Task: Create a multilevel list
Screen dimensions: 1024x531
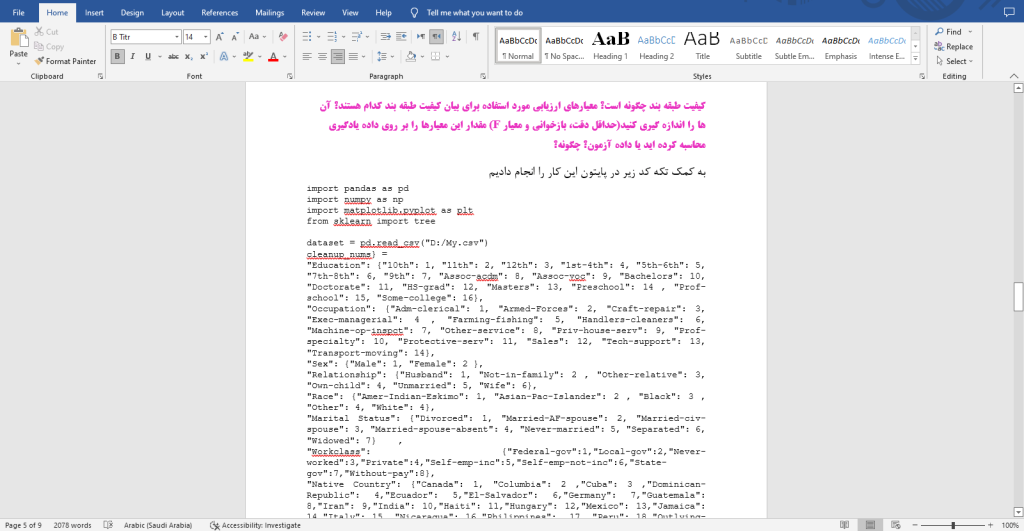Action: pyautogui.click(x=357, y=37)
